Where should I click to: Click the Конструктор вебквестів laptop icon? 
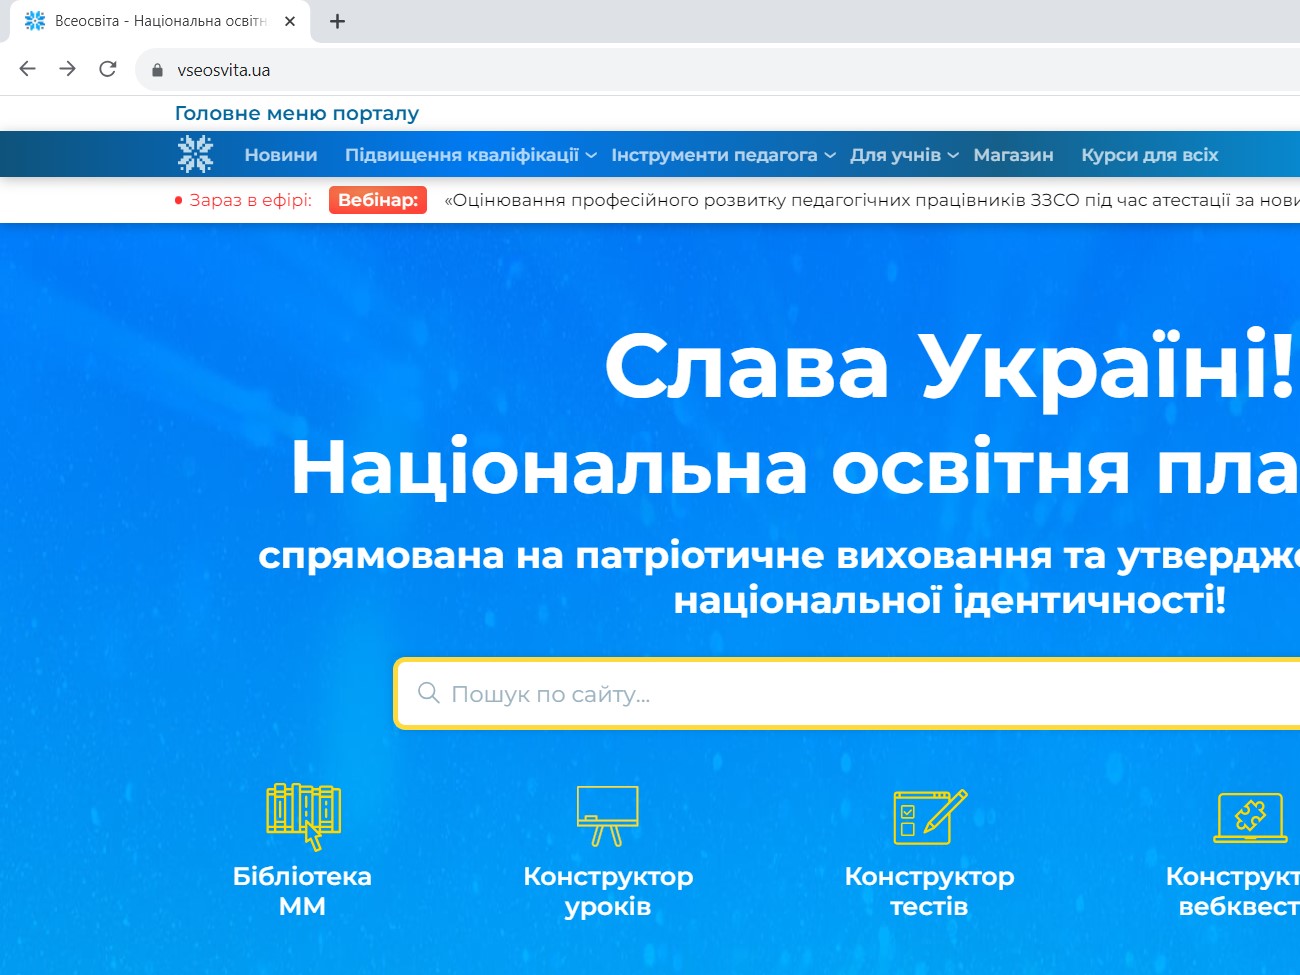[x=1249, y=817]
